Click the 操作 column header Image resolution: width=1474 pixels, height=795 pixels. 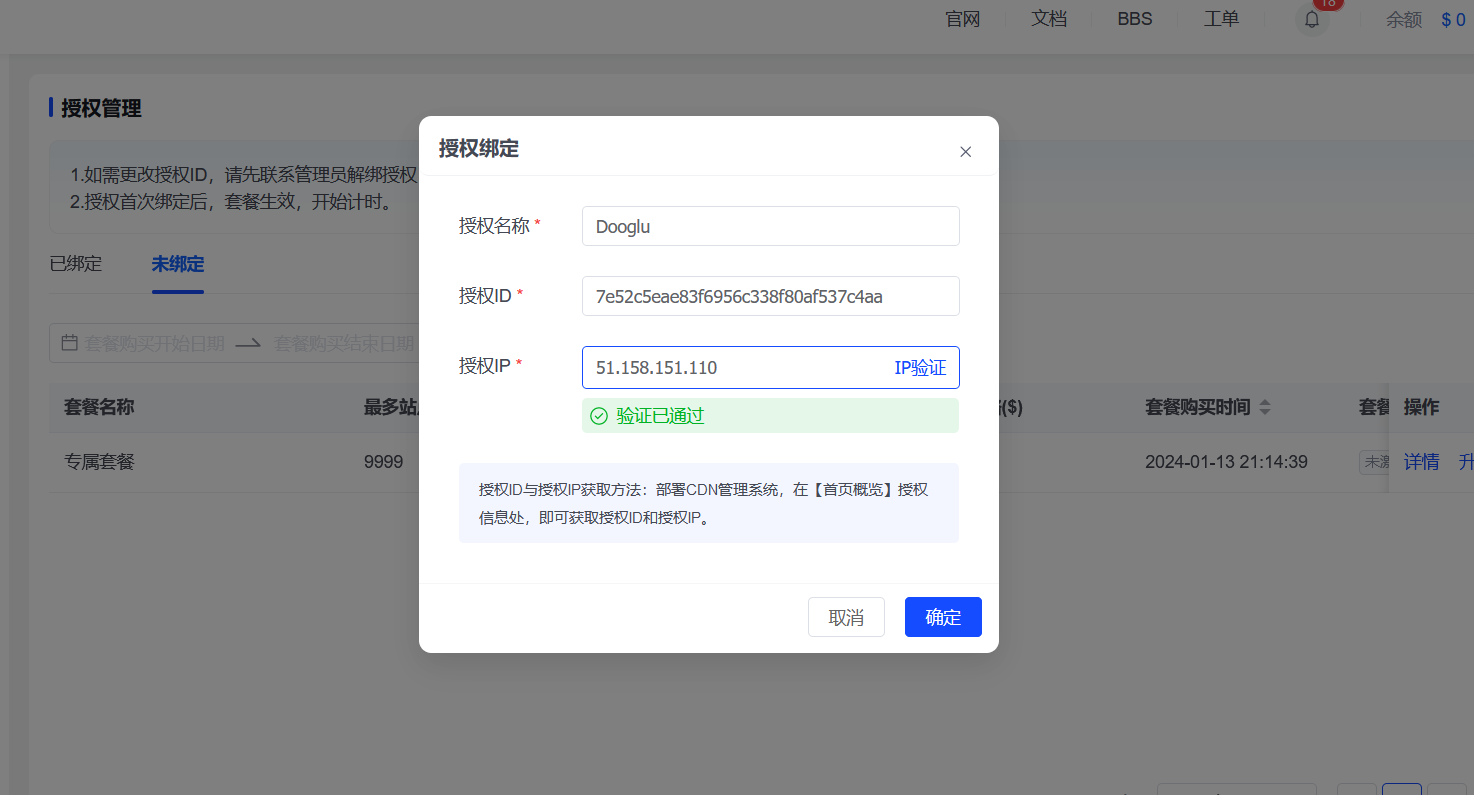point(1421,407)
